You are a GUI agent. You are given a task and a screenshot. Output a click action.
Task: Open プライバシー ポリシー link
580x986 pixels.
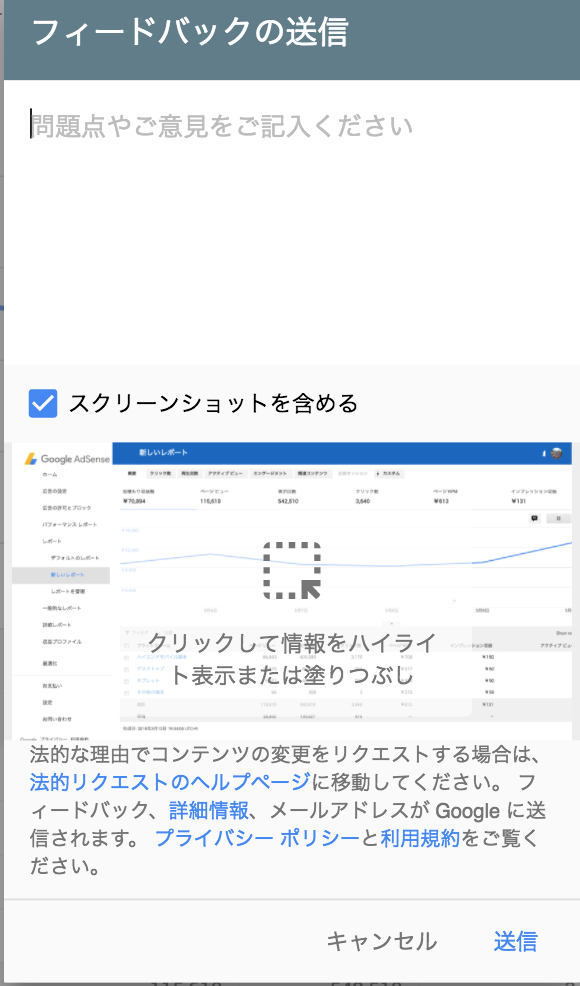coord(257,838)
